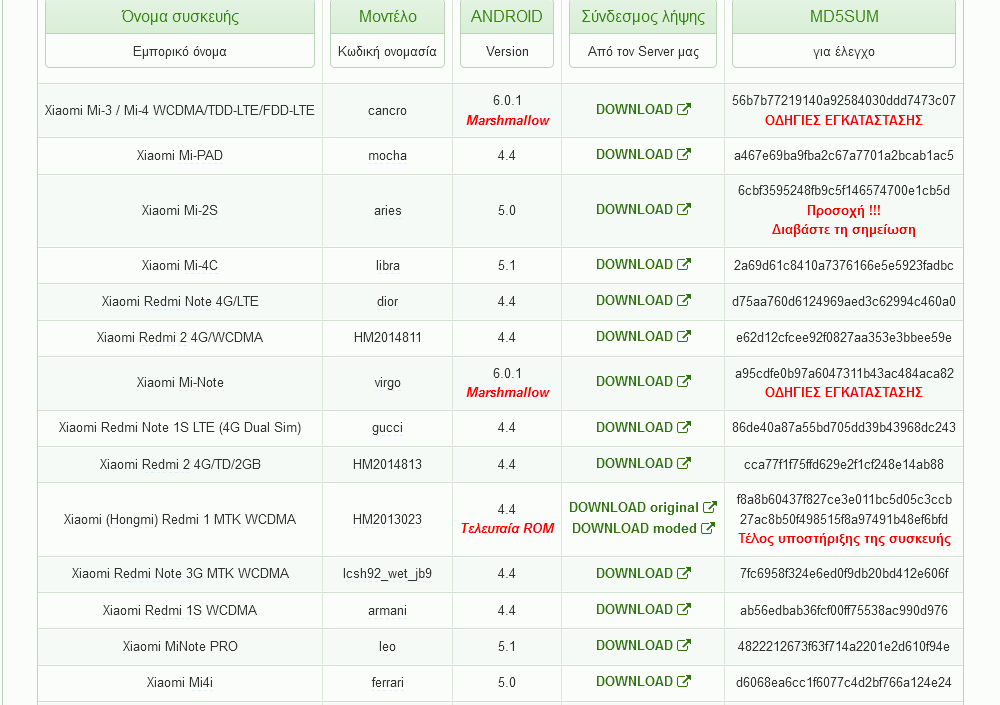Click external-link icon in Xiaomi Mi-4C row
The image size is (1000, 705).
pyautogui.click(x=684, y=265)
